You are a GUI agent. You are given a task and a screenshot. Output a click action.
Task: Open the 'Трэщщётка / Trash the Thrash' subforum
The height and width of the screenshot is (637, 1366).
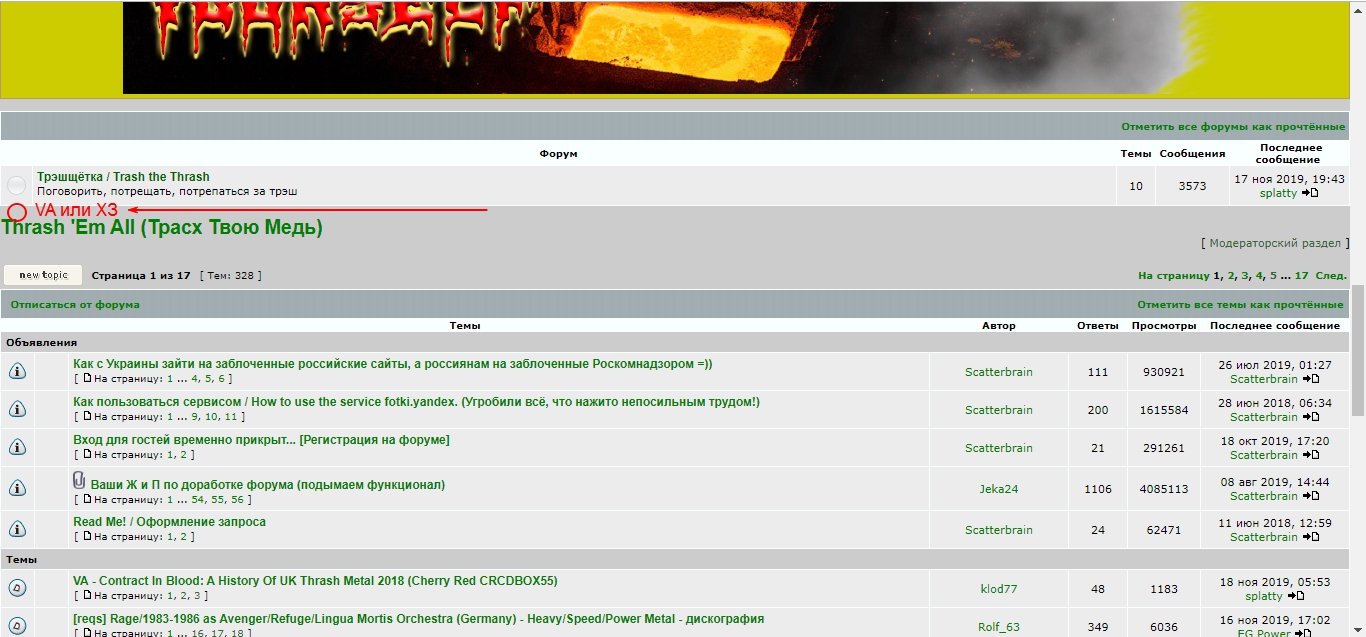123,177
